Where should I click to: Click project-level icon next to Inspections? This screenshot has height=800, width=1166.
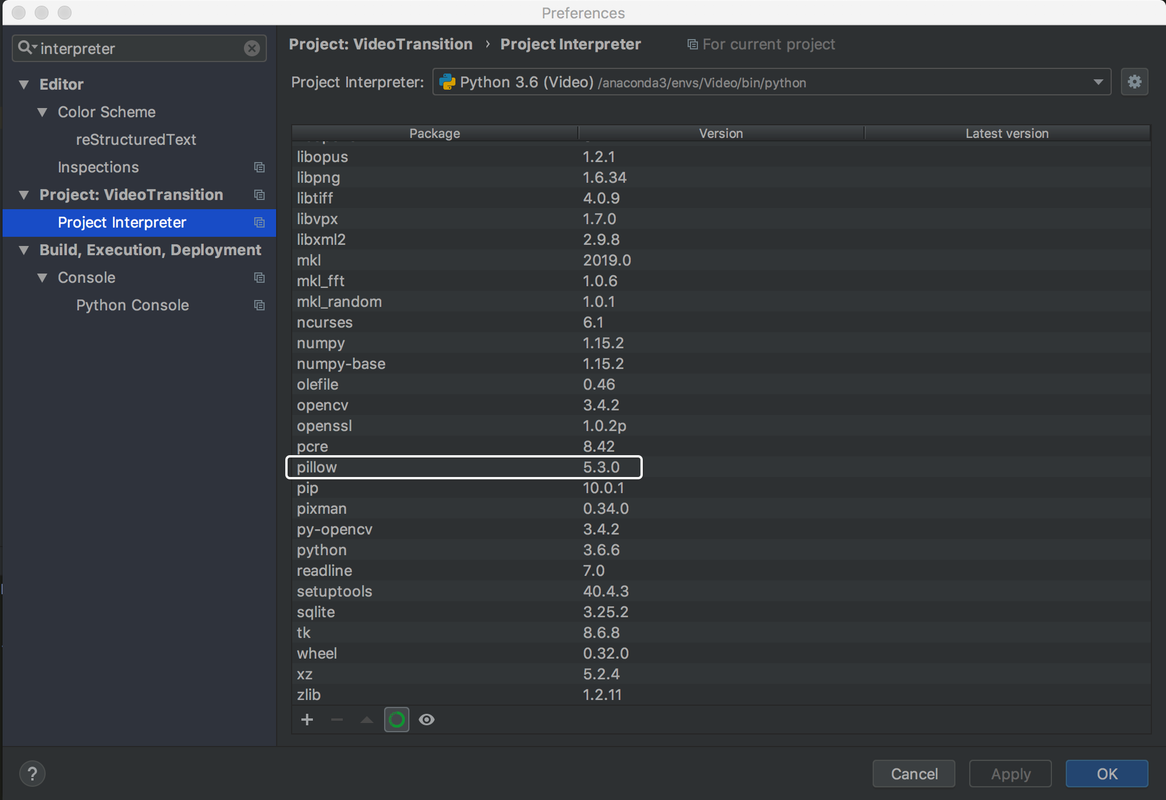point(259,167)
